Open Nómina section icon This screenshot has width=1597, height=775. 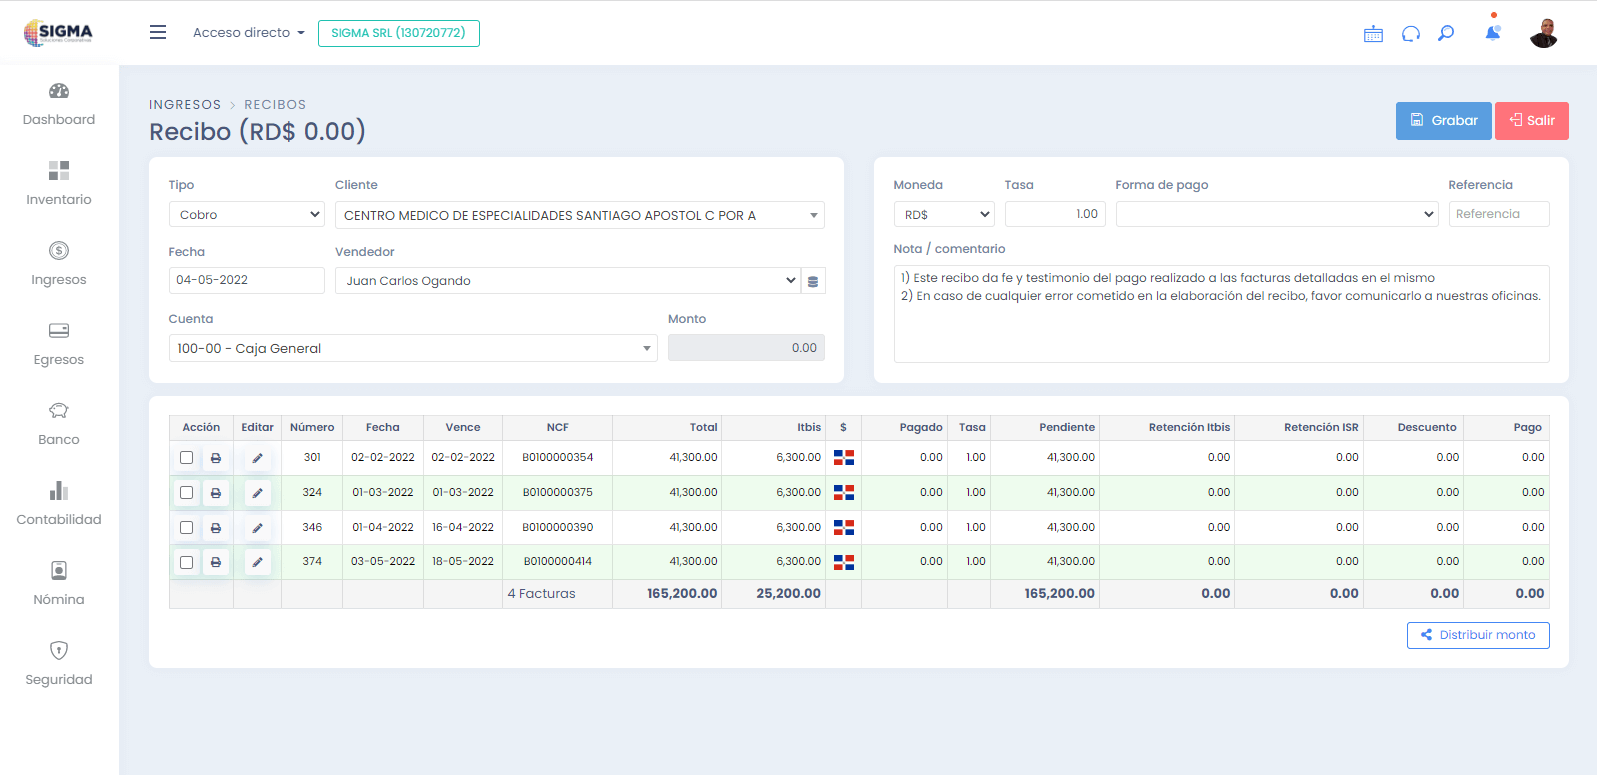[59, 571]
